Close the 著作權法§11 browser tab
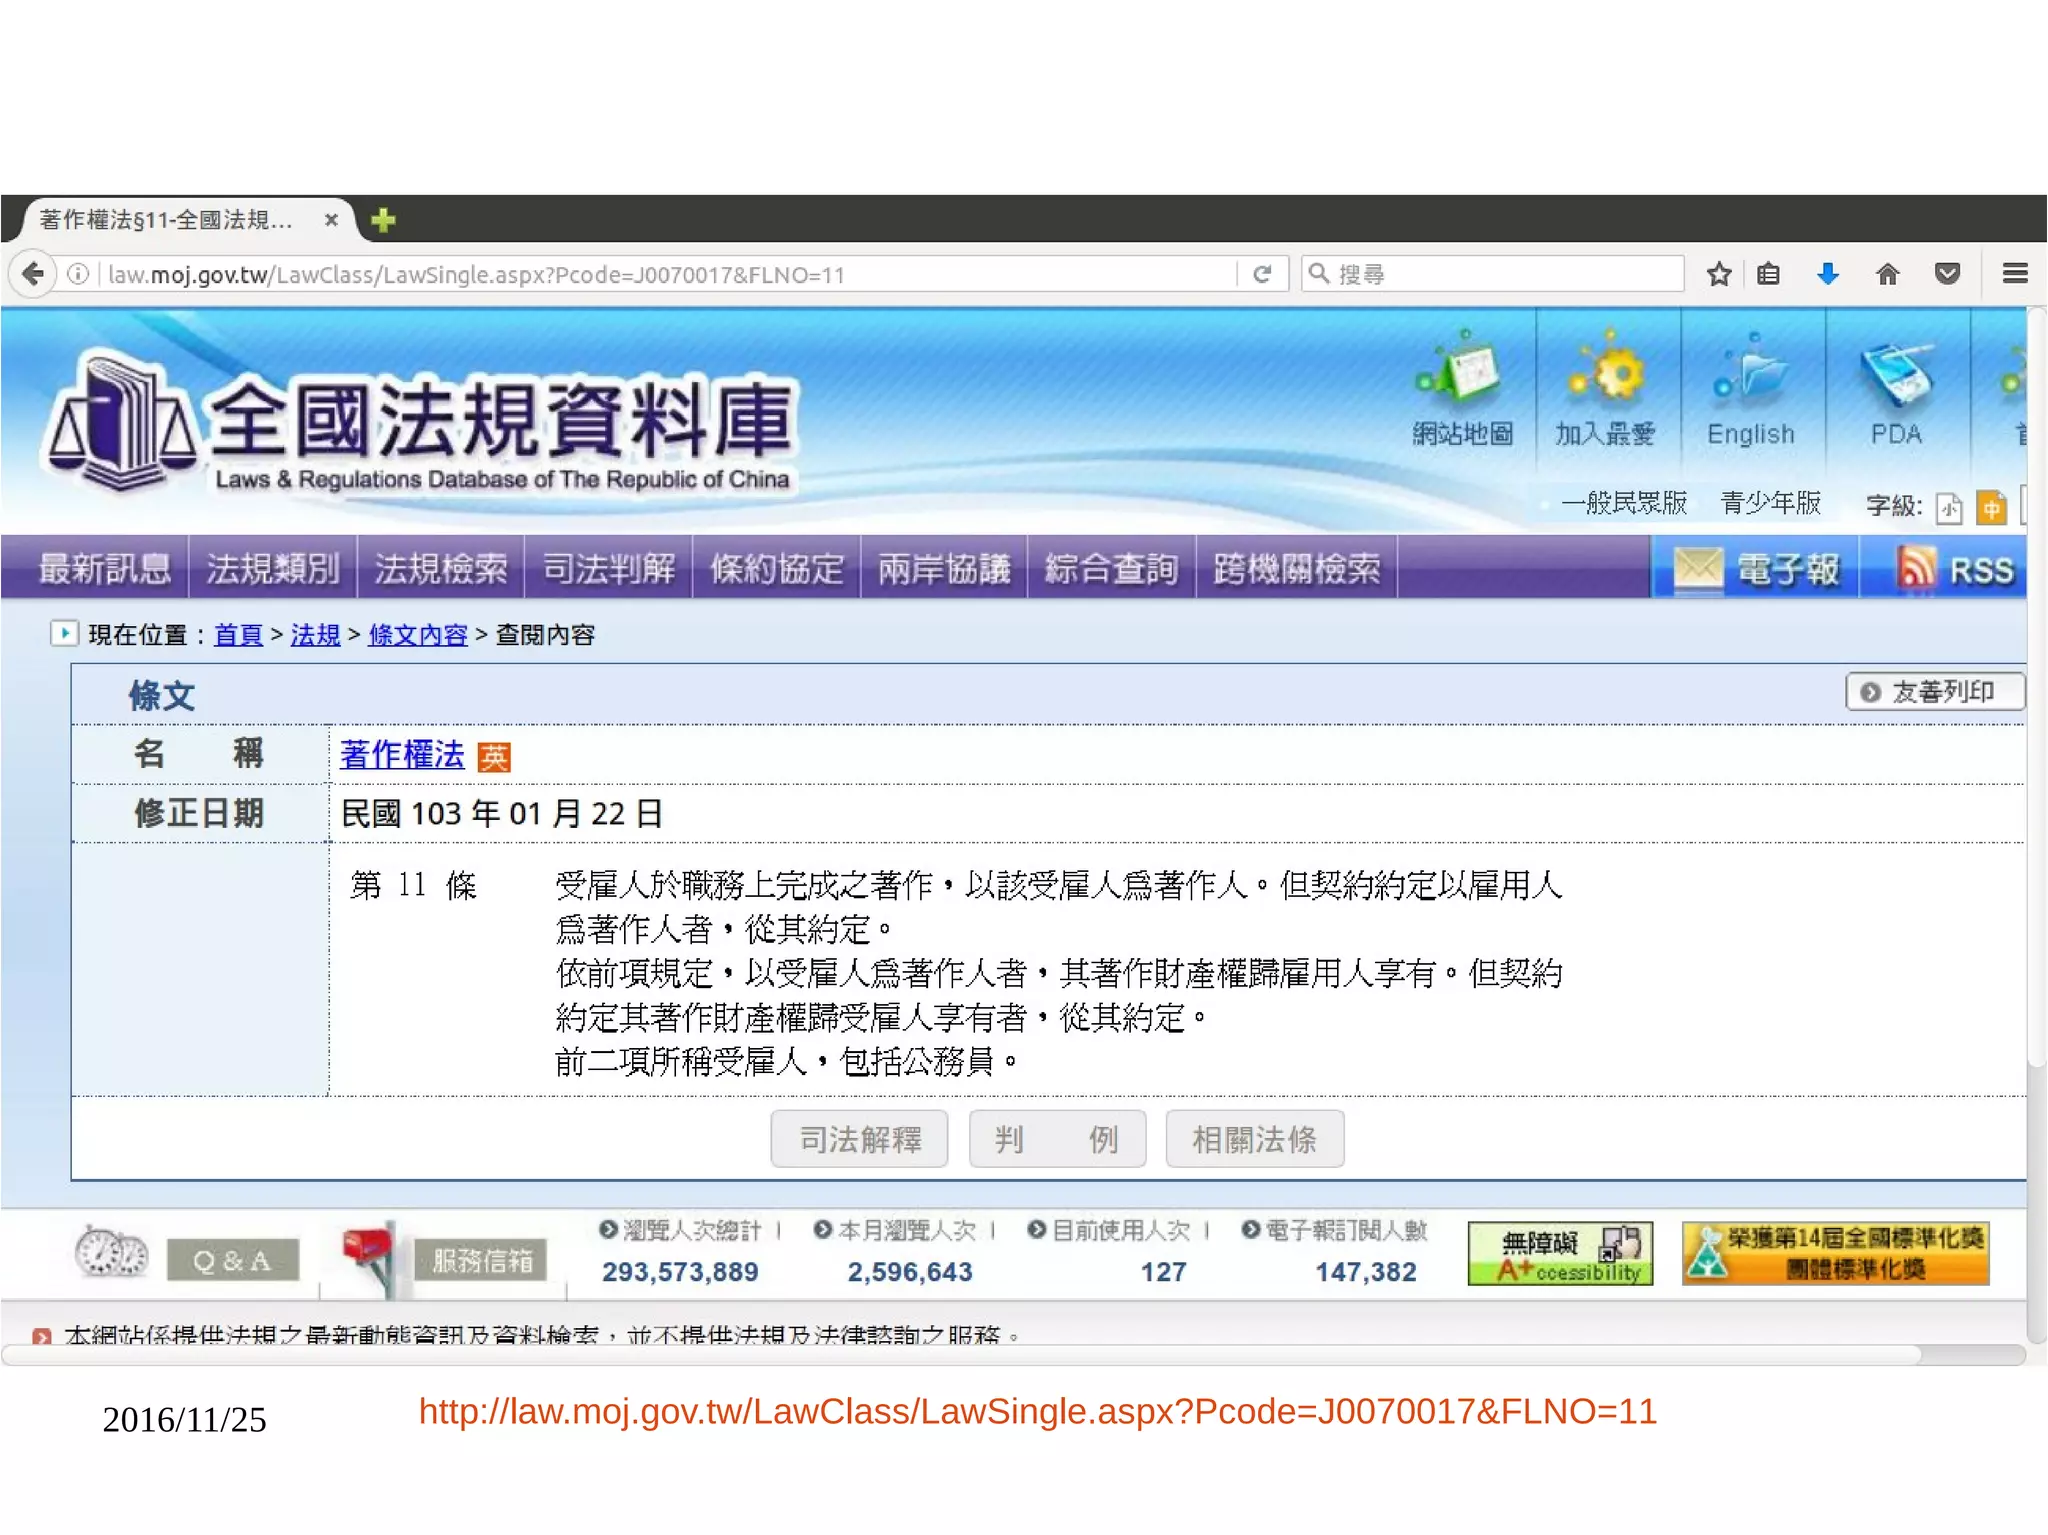The image size is (2048, 1535). (331, 220)
